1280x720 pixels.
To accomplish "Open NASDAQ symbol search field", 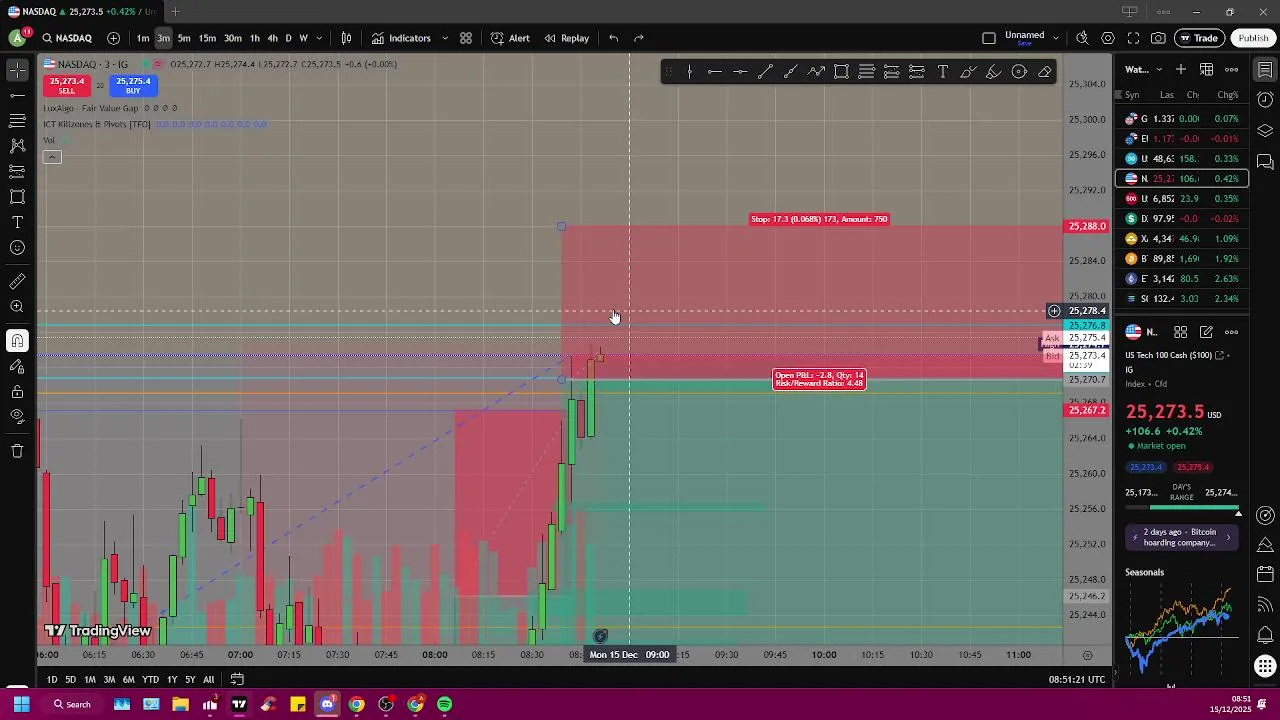I will pyautogui.click(x=67, y=38).
